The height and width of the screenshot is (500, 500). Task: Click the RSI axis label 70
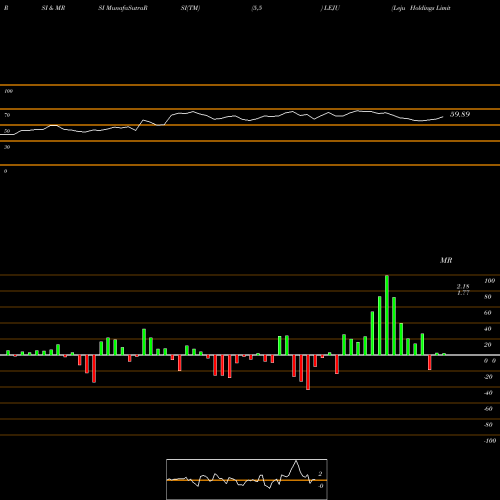coord(7,115)
